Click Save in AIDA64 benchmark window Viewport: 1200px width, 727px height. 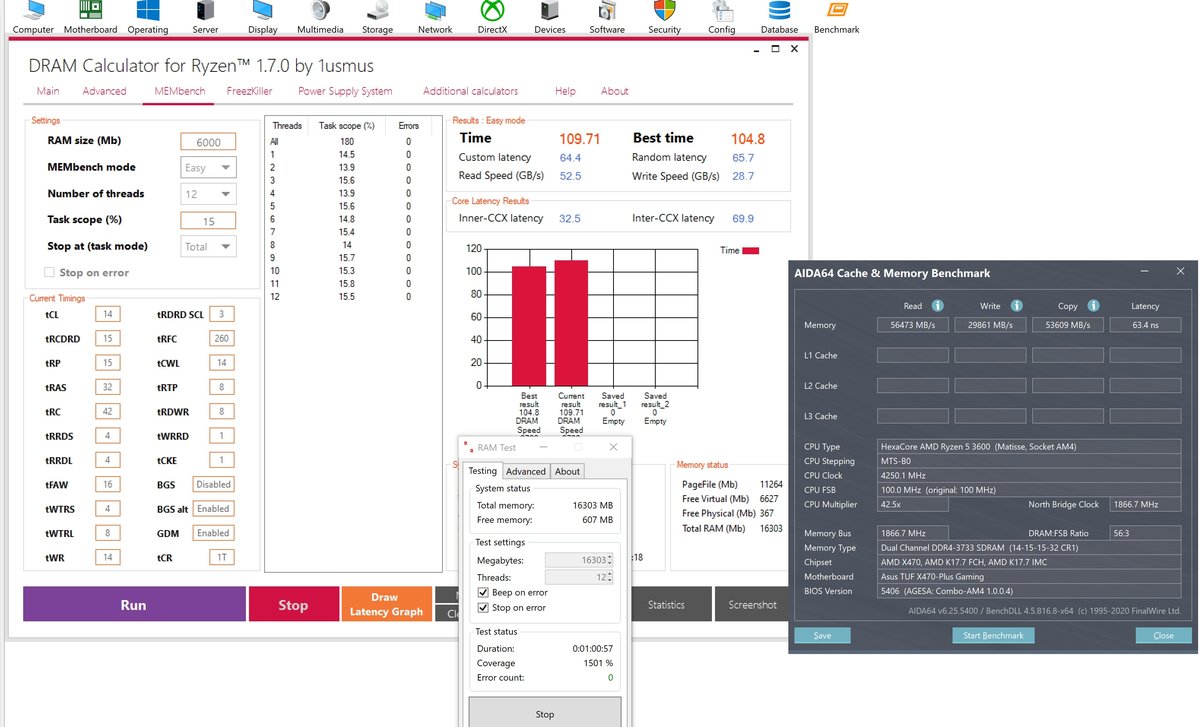tap(822, 636)
